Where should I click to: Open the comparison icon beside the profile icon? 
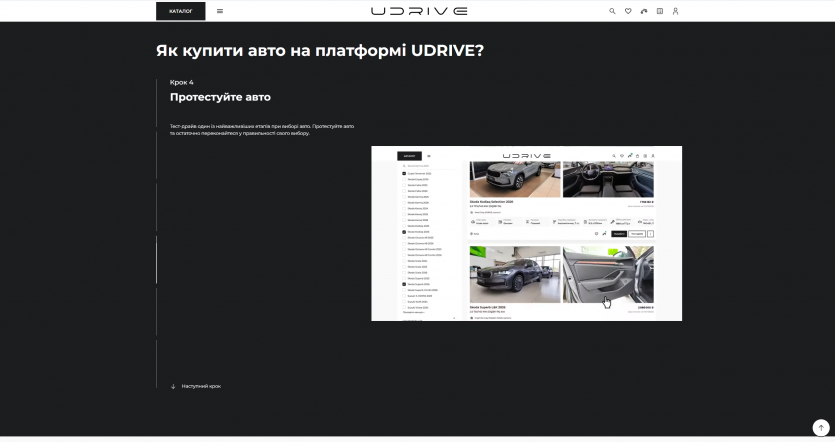660,11
